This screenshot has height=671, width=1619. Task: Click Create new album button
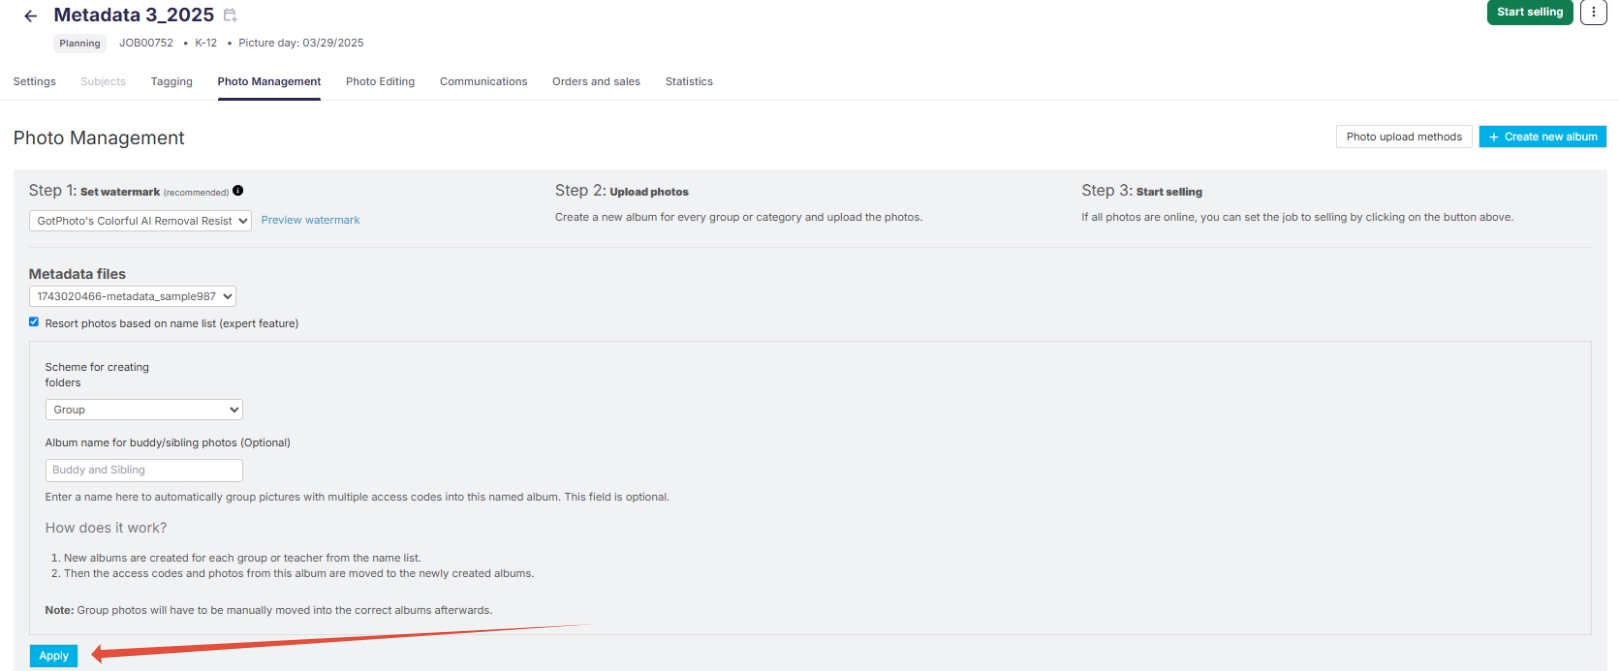1543,137
